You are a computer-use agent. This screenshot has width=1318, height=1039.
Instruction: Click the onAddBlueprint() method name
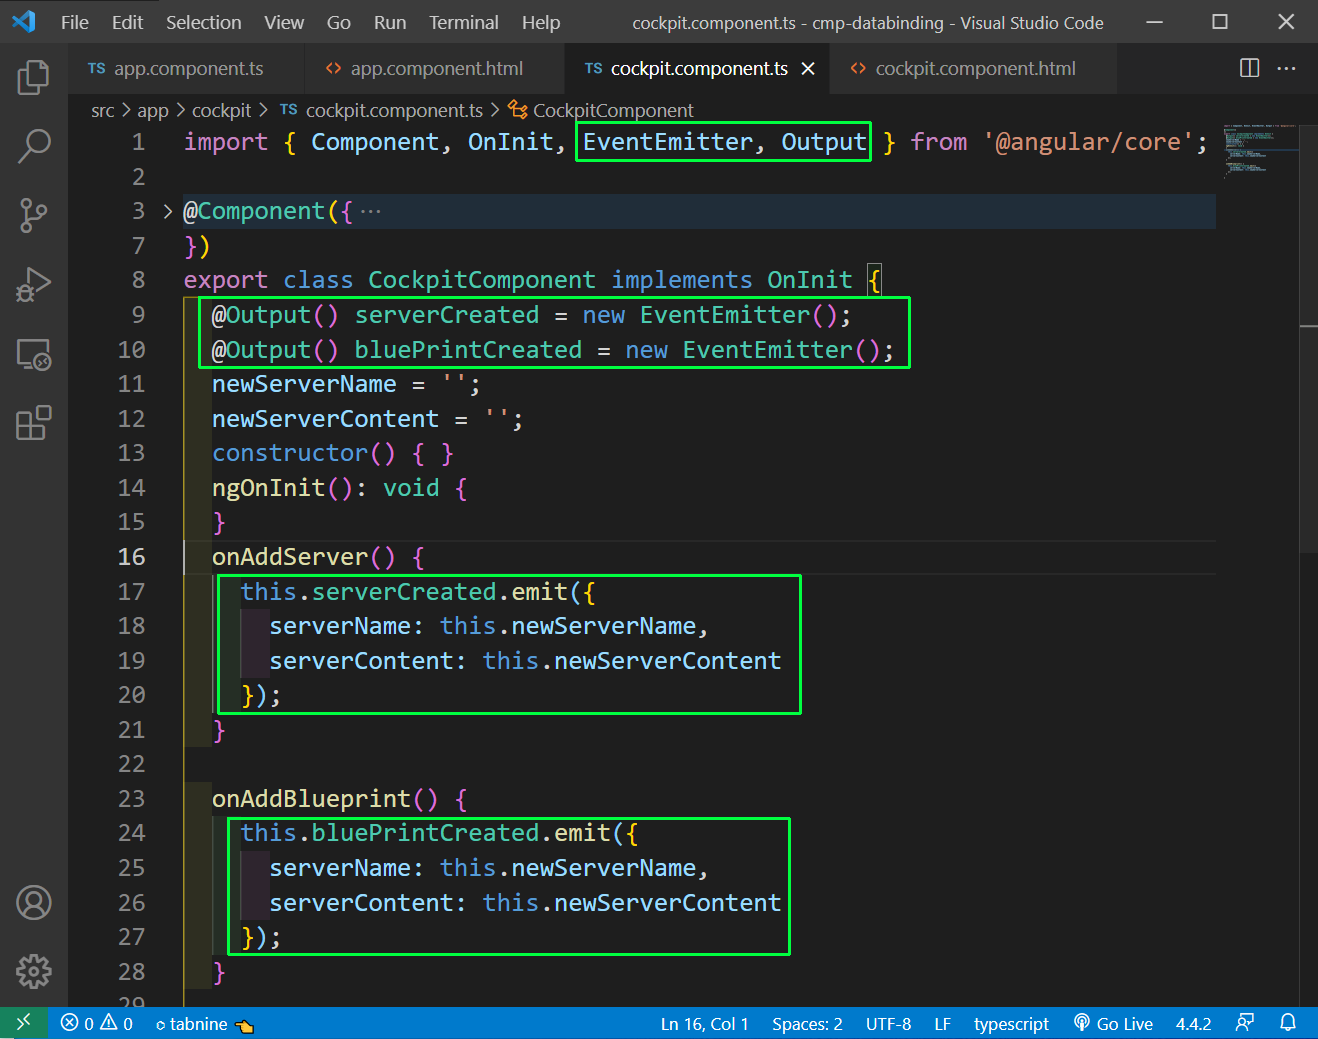click(325, 799)
